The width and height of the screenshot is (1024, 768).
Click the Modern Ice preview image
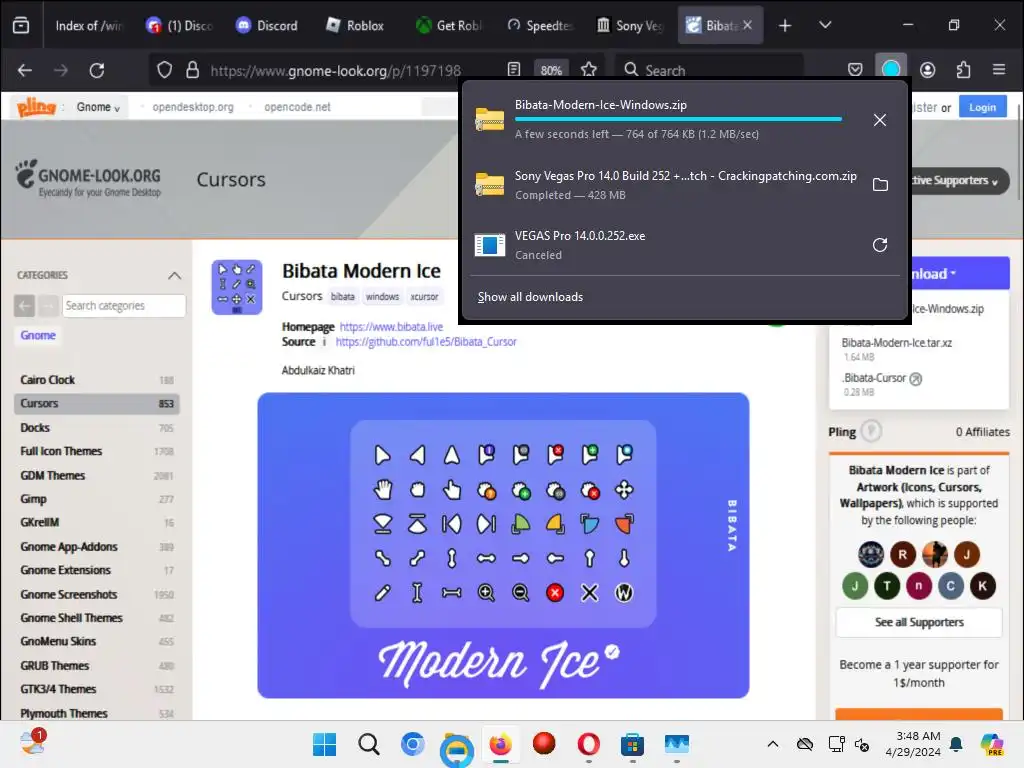pos(503,545)
